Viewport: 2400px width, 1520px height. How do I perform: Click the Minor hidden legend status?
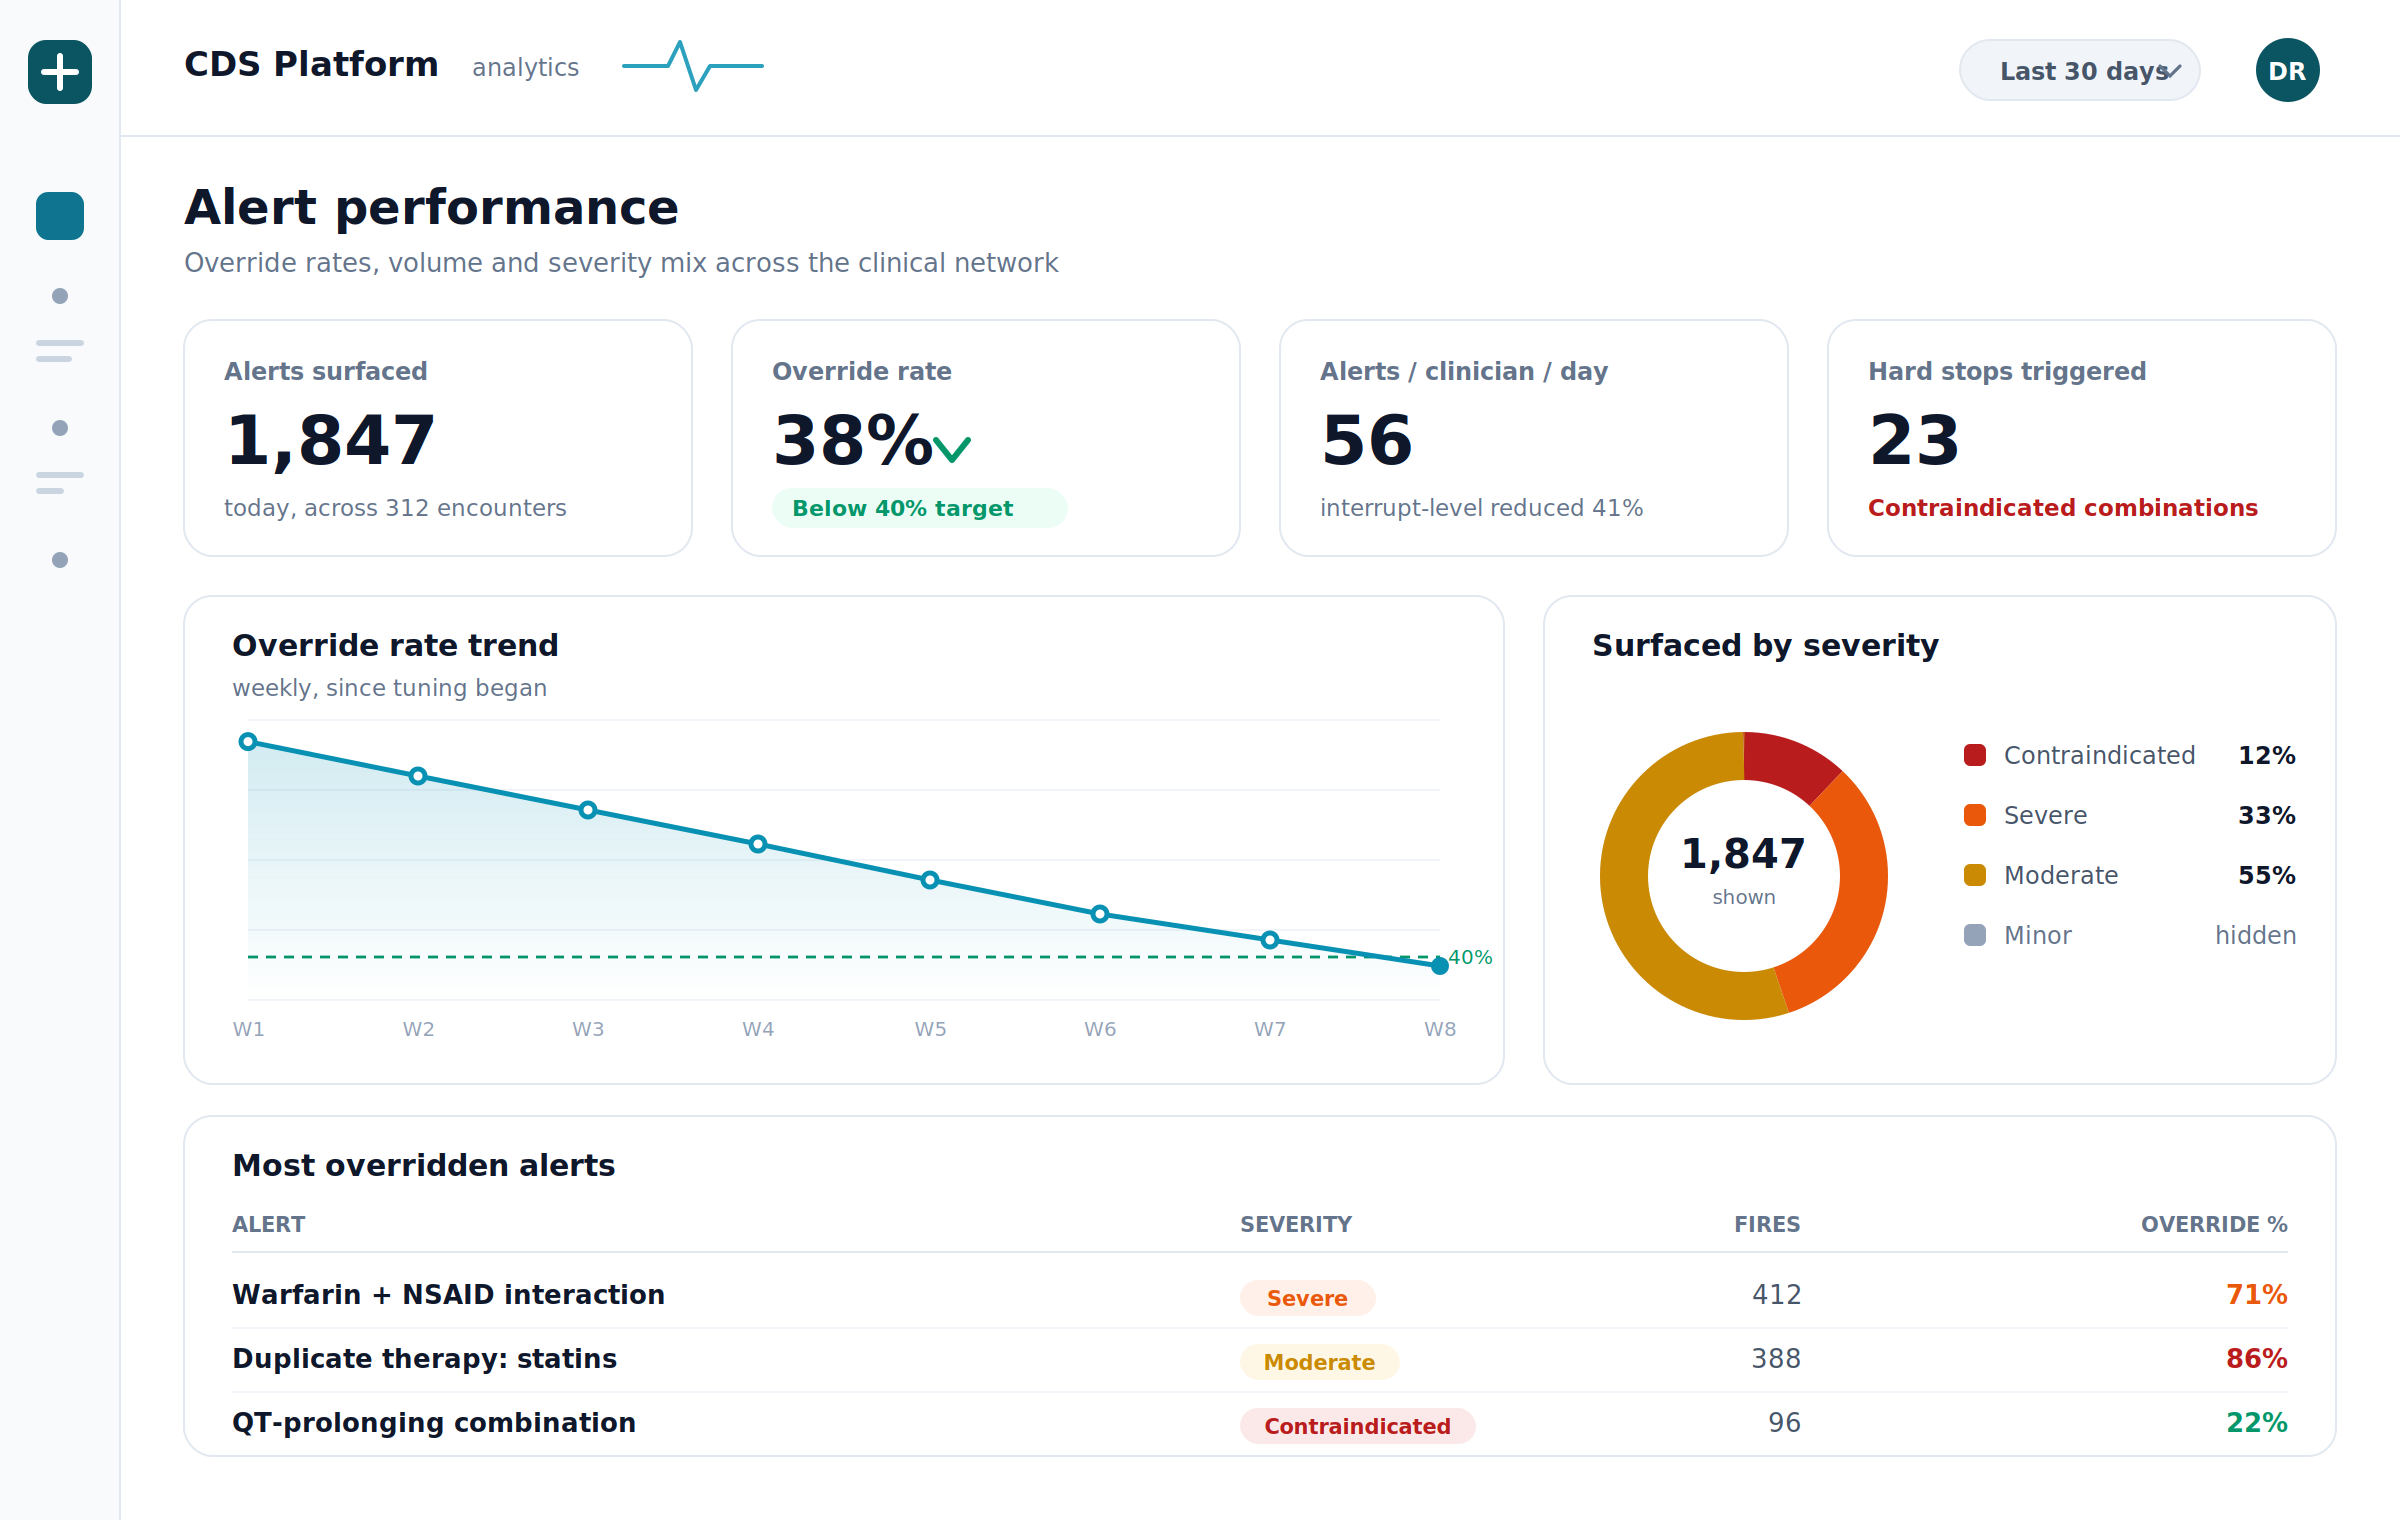tap(2255, 935)
